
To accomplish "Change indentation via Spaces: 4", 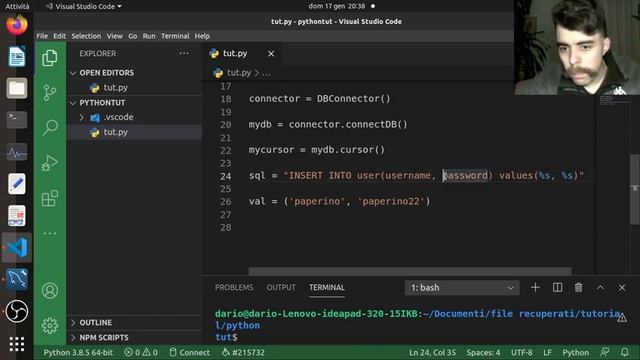I will (483, 352).
